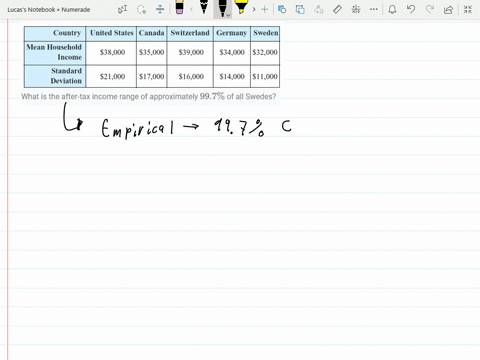The width and height of the screenshot is (480, 360).
Task: Click the $14,000 cell
Action: (x=232, y=76)
